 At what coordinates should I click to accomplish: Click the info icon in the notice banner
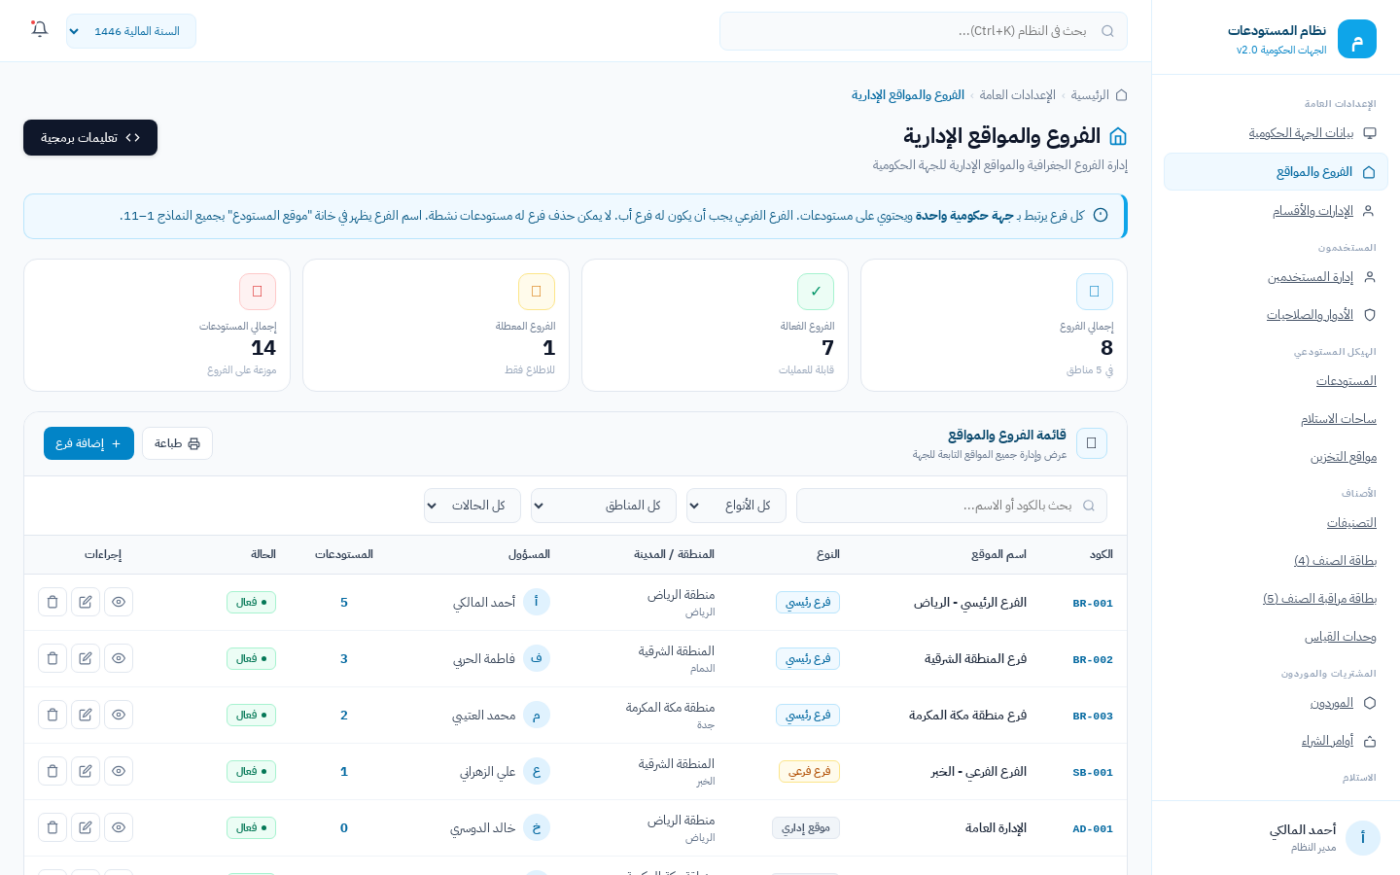tap(1100, 215)
